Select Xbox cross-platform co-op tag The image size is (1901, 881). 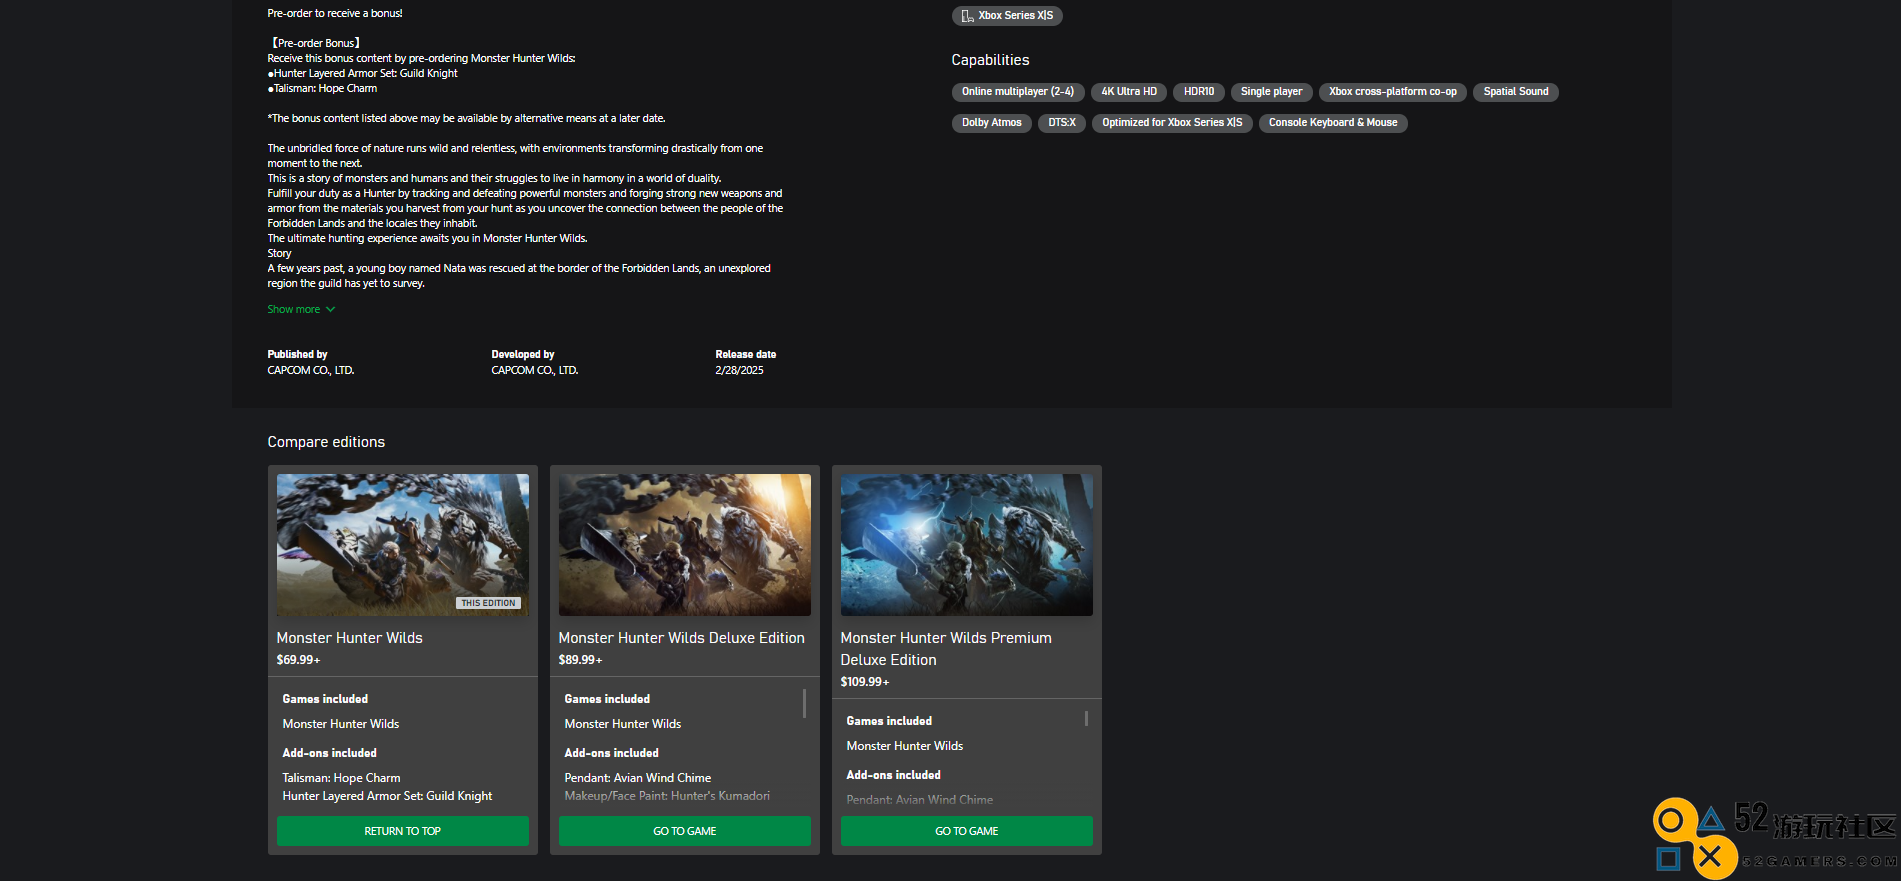[x=1393, y=92]
